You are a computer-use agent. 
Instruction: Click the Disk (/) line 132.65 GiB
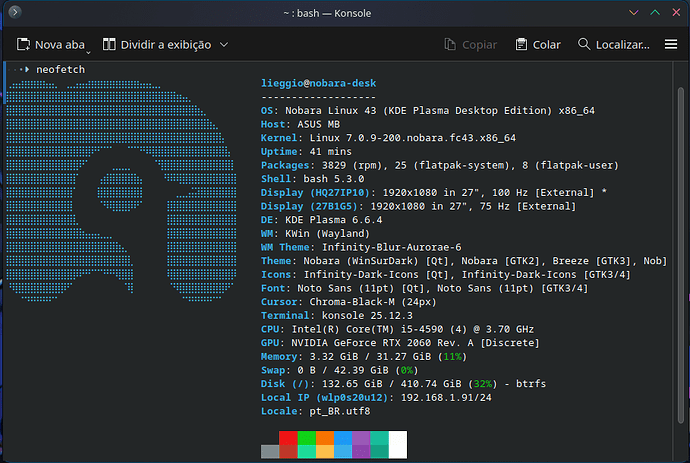click(x=404, y=383)
